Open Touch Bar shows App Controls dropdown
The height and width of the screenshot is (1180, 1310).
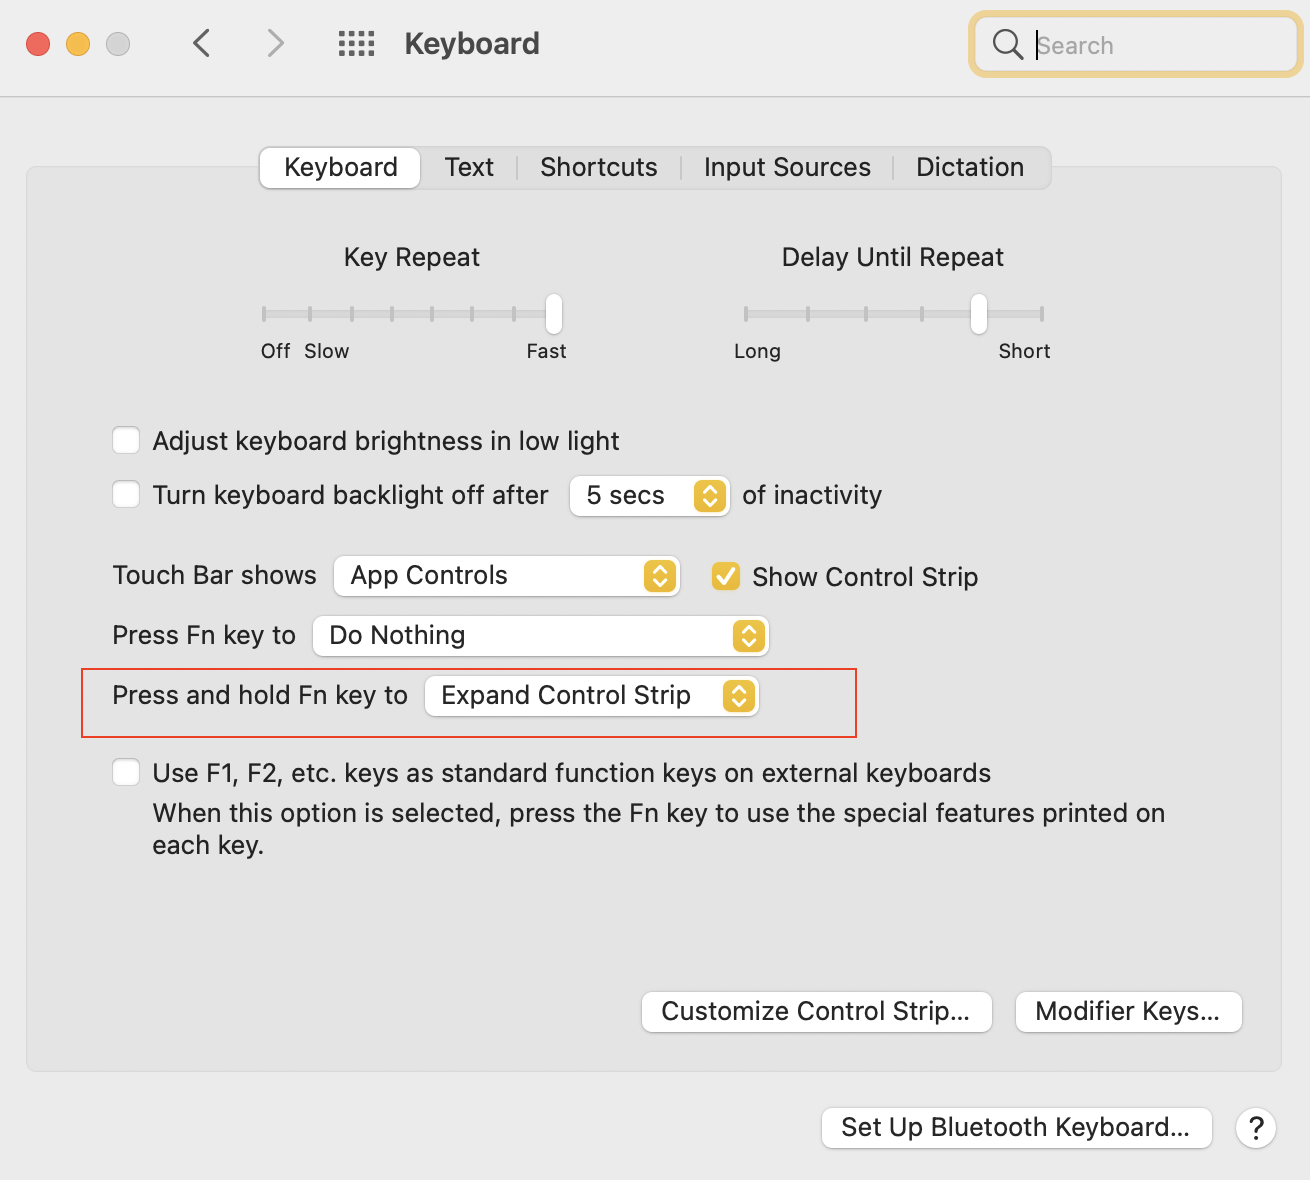point(507,576)
